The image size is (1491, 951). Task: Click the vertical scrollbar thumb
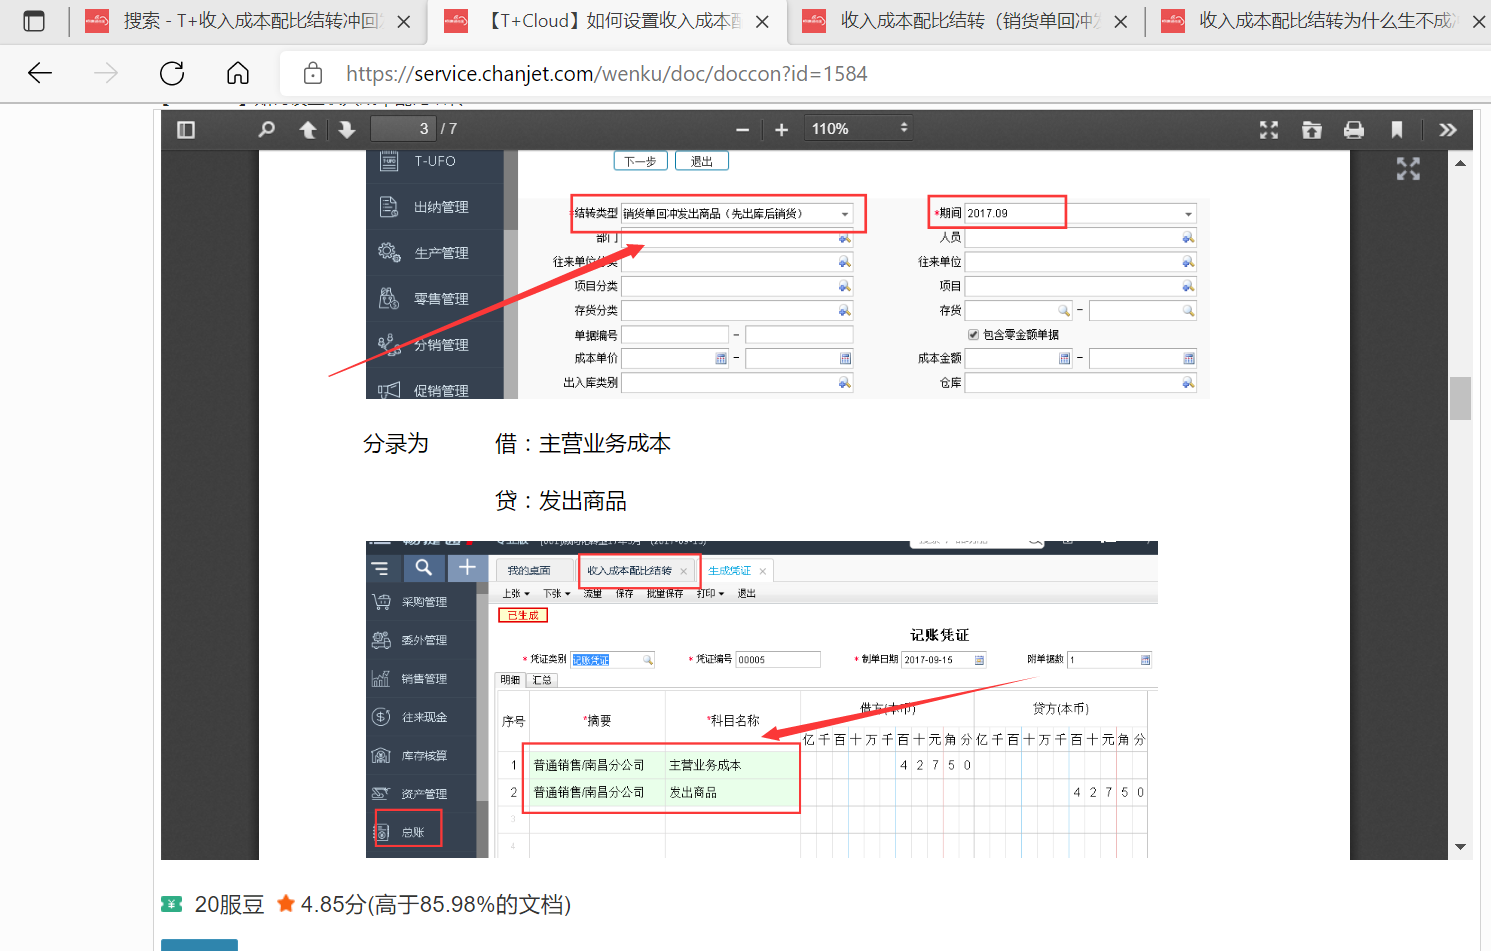tap(1461, 398)
